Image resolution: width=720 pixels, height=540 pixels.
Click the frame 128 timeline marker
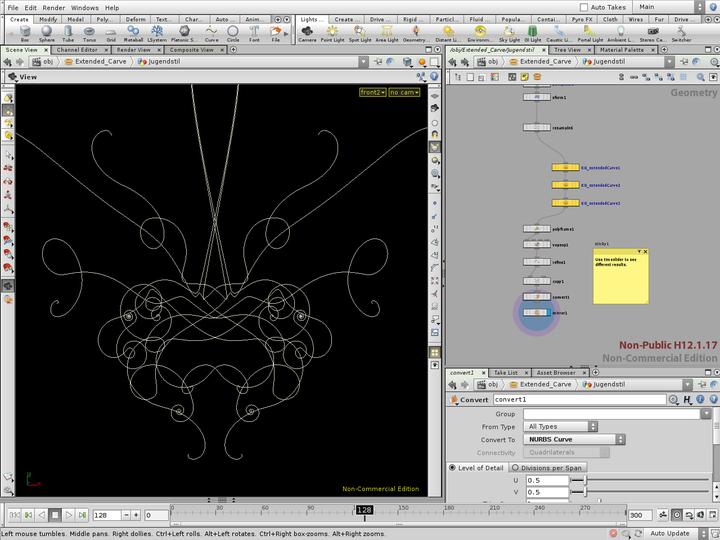(x=364, y=510)
